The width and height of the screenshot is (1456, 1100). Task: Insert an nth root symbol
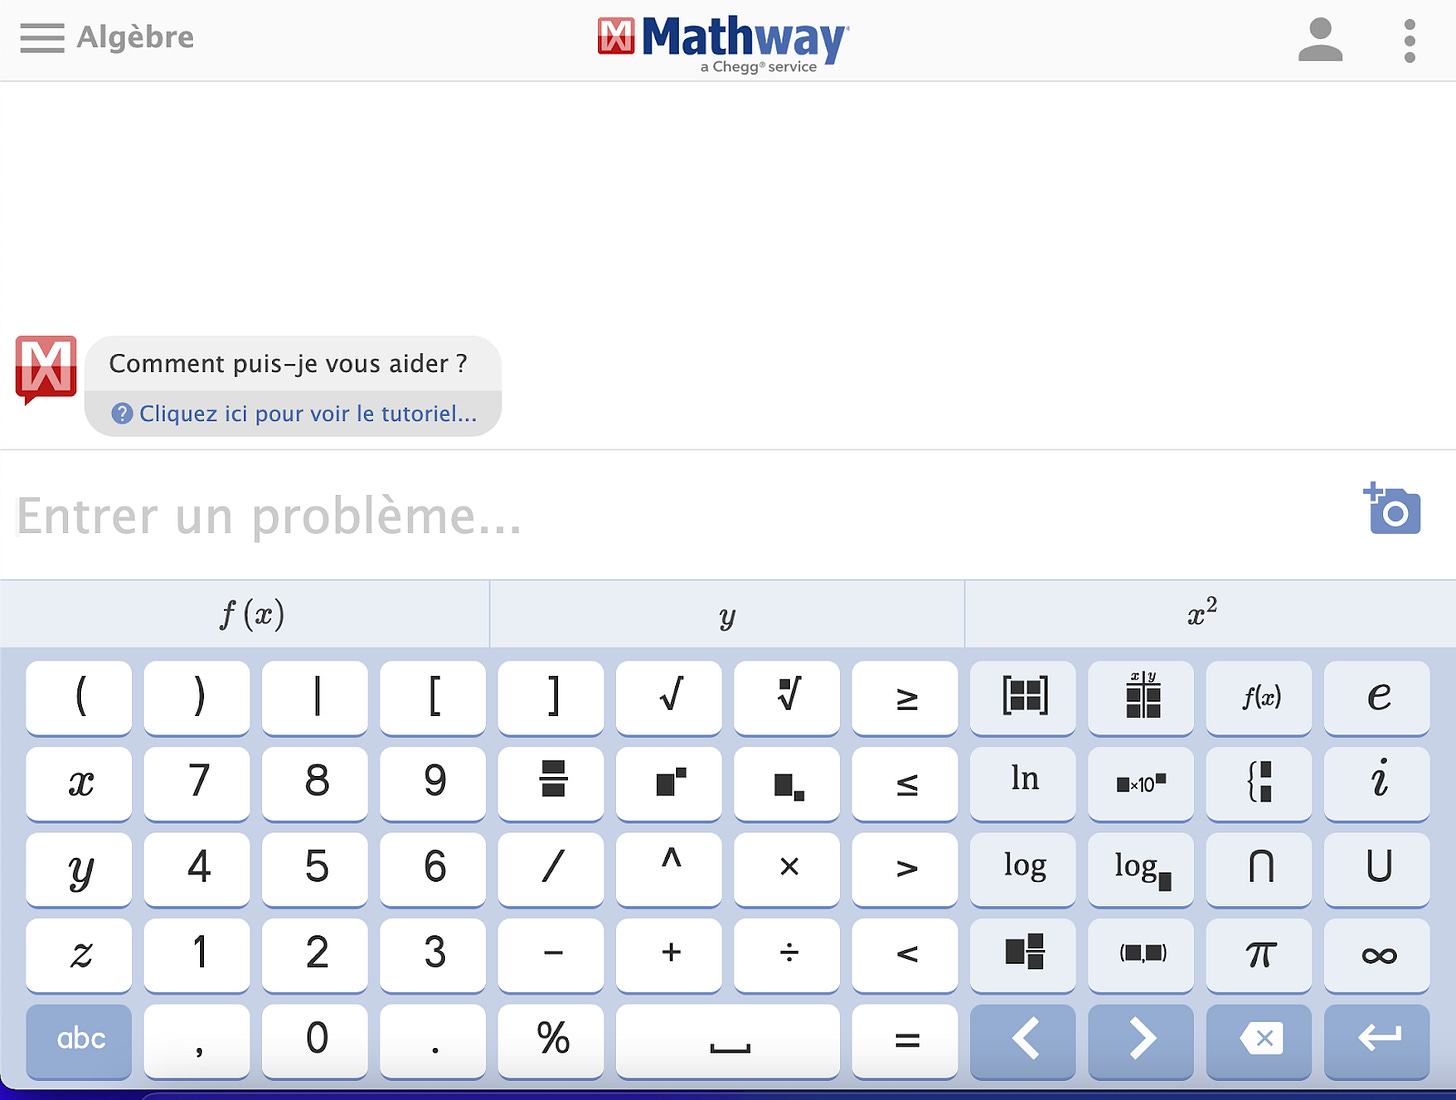tap(787, 698)
